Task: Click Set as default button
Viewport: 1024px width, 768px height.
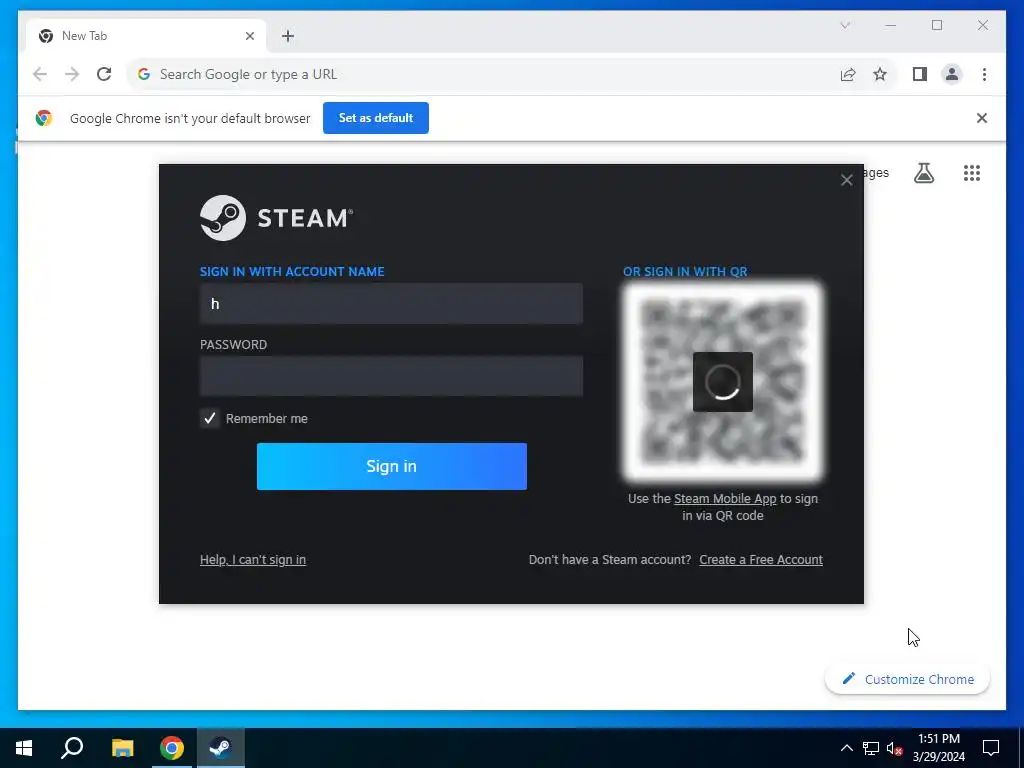Action: pos(376,118)
